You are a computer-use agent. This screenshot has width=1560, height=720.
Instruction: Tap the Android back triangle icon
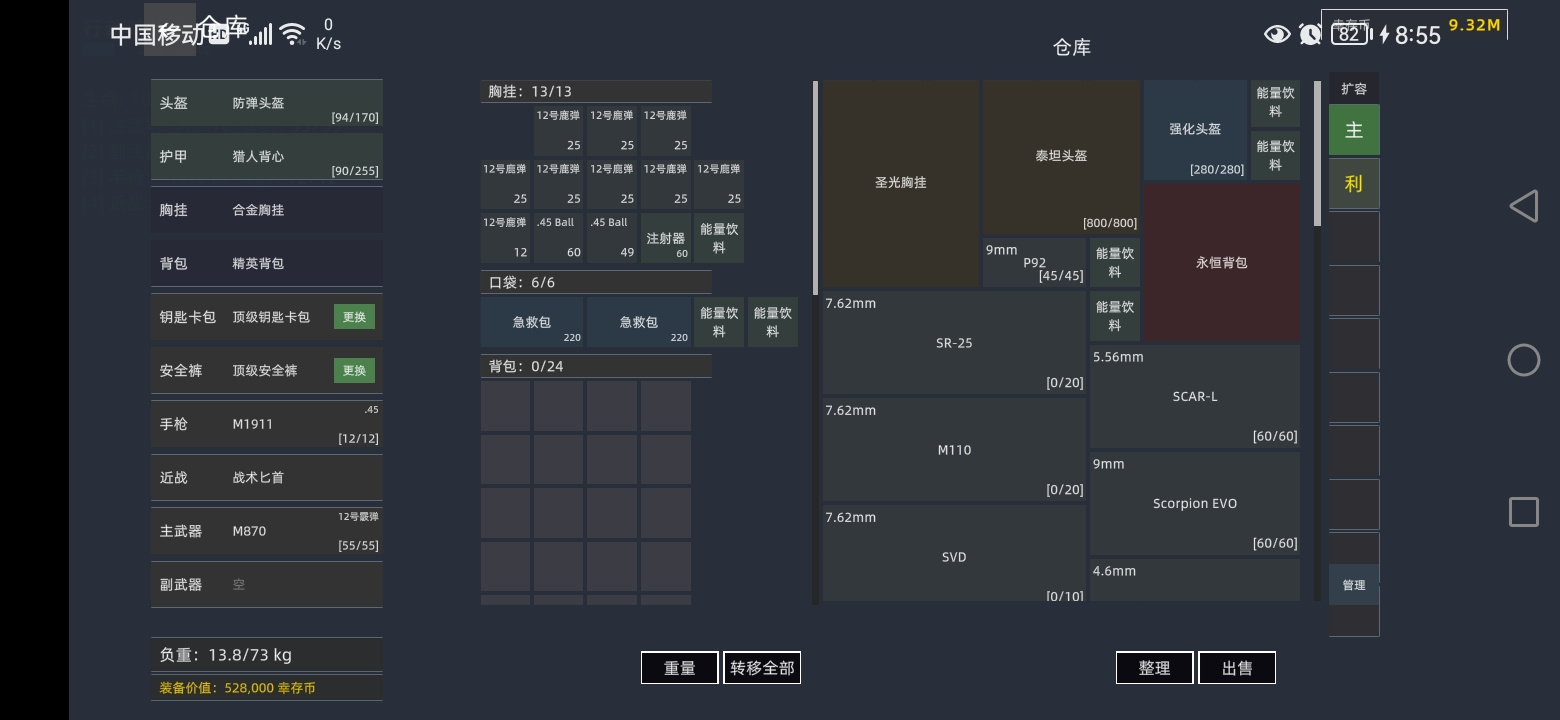tap(1523, 207)
